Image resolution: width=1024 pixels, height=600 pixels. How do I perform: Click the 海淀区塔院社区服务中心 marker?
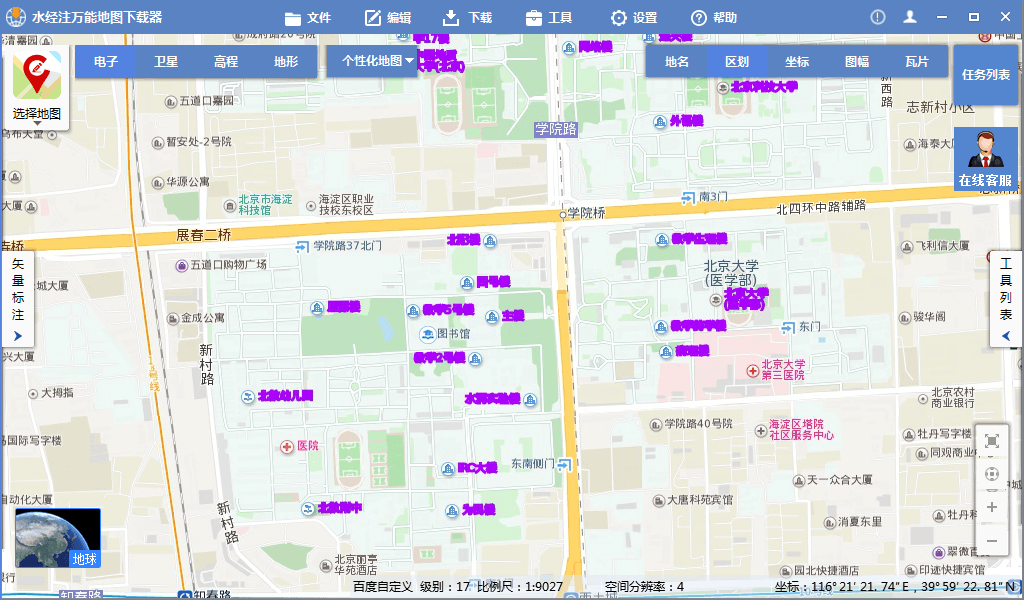[x=761, y=431]
